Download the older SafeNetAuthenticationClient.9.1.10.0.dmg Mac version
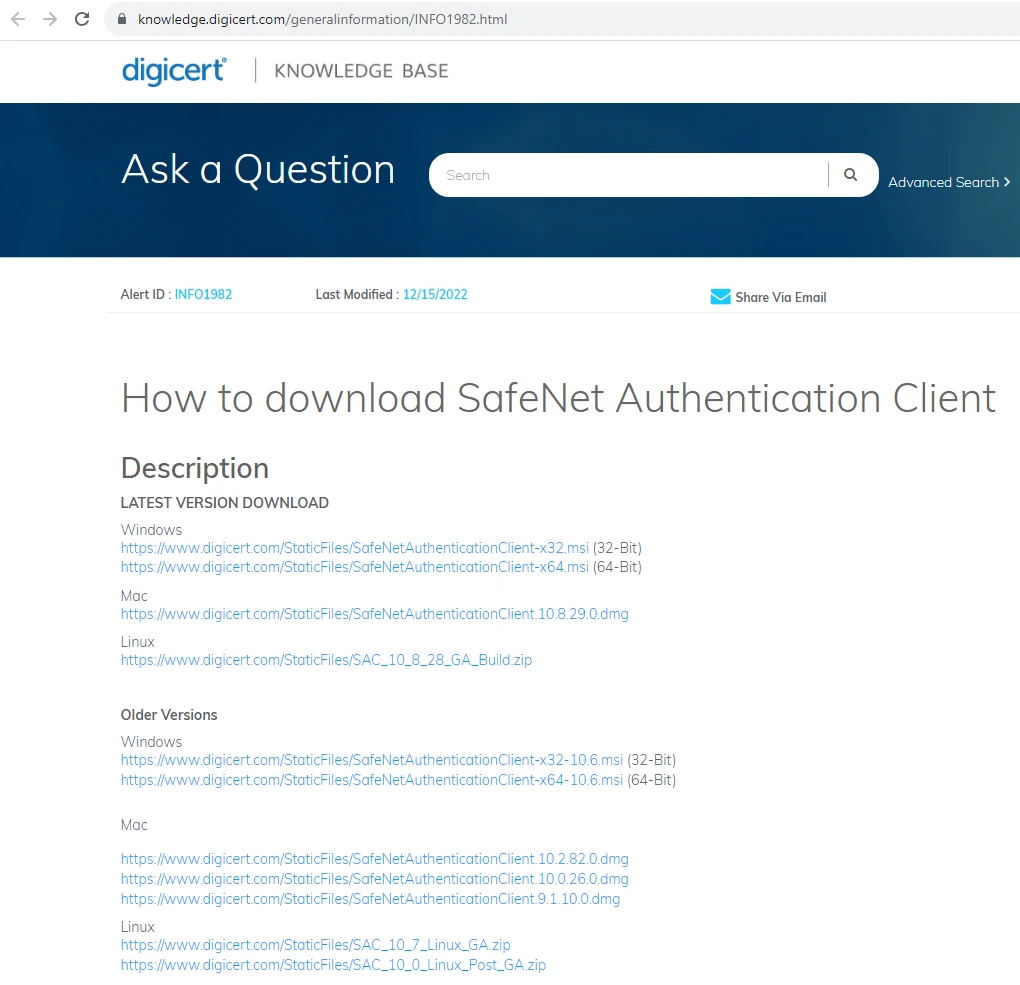Screen dimensions: 1020x985 (371, 898)
